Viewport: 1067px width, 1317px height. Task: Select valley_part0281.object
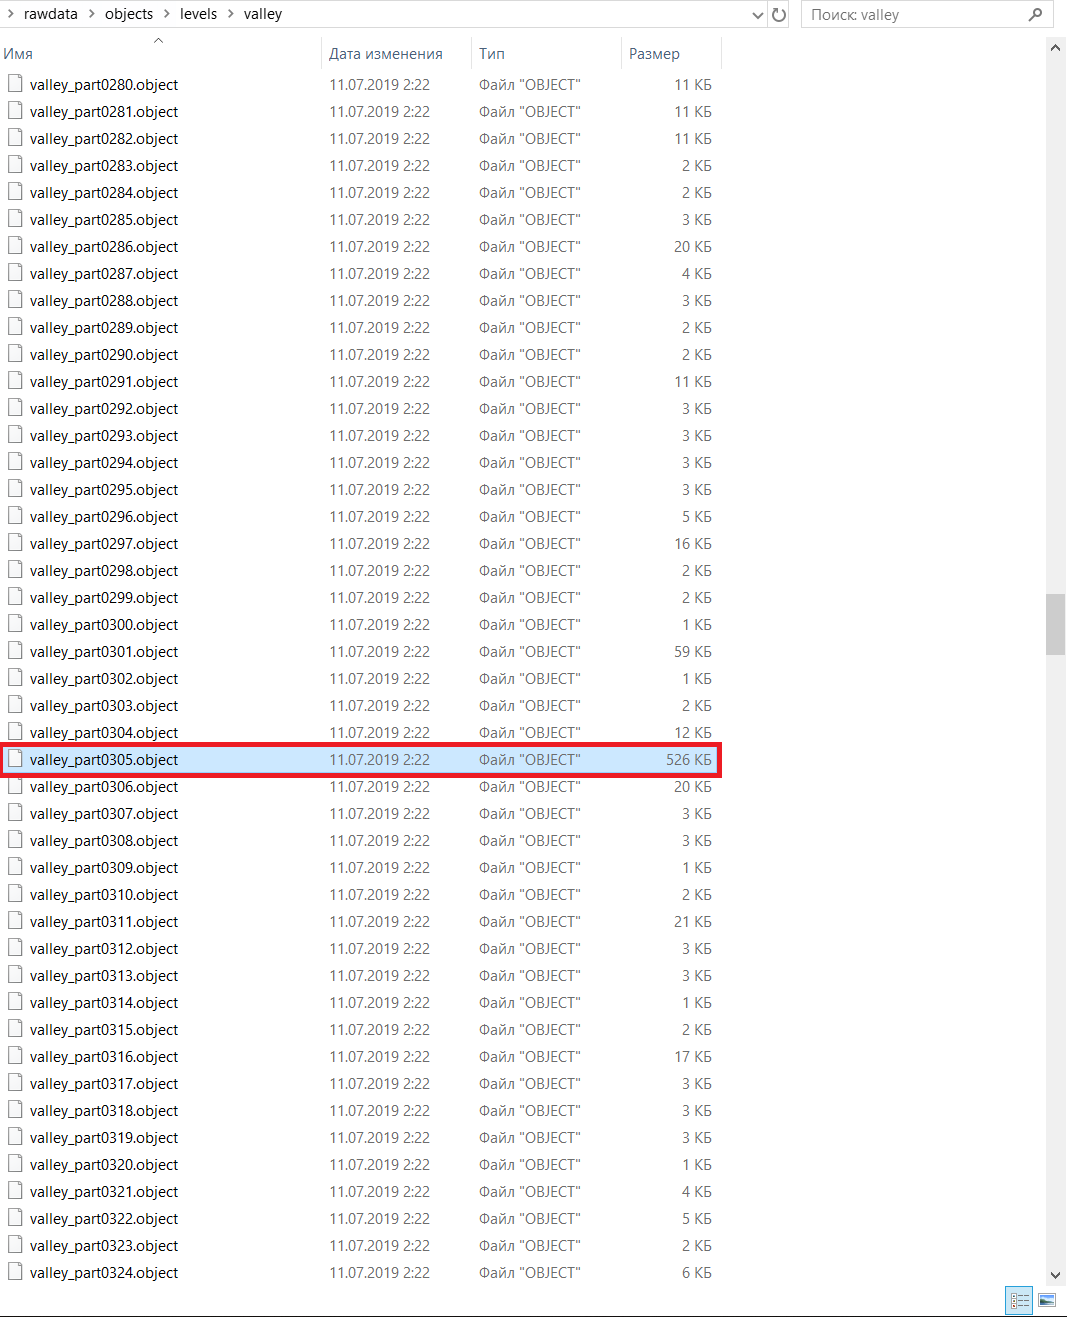tap(104, 111)
